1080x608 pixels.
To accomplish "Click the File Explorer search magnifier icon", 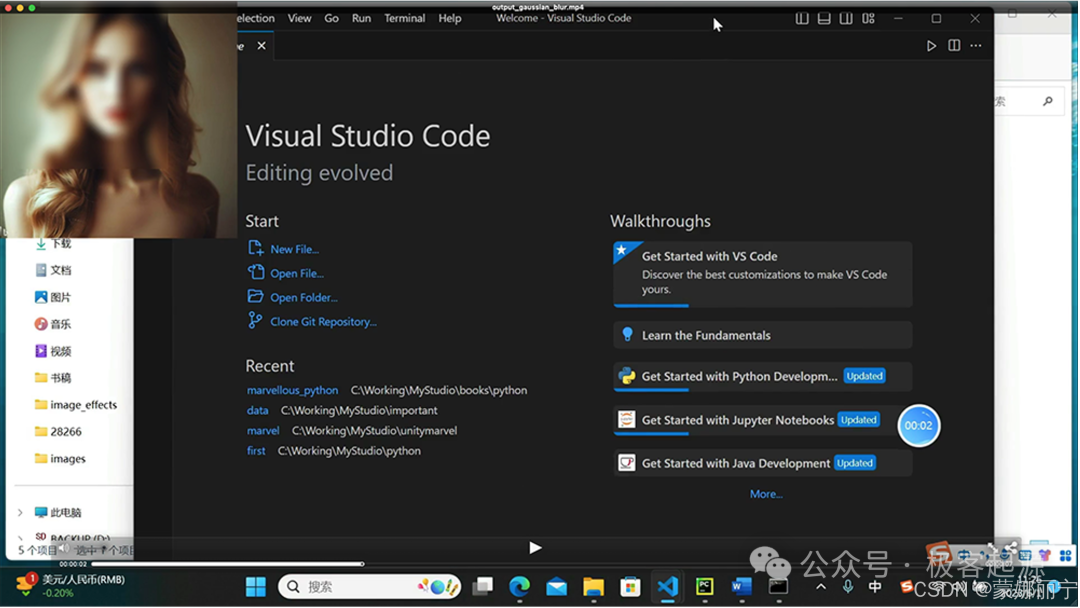I will pyautogui.click(x=1048, y=101).
